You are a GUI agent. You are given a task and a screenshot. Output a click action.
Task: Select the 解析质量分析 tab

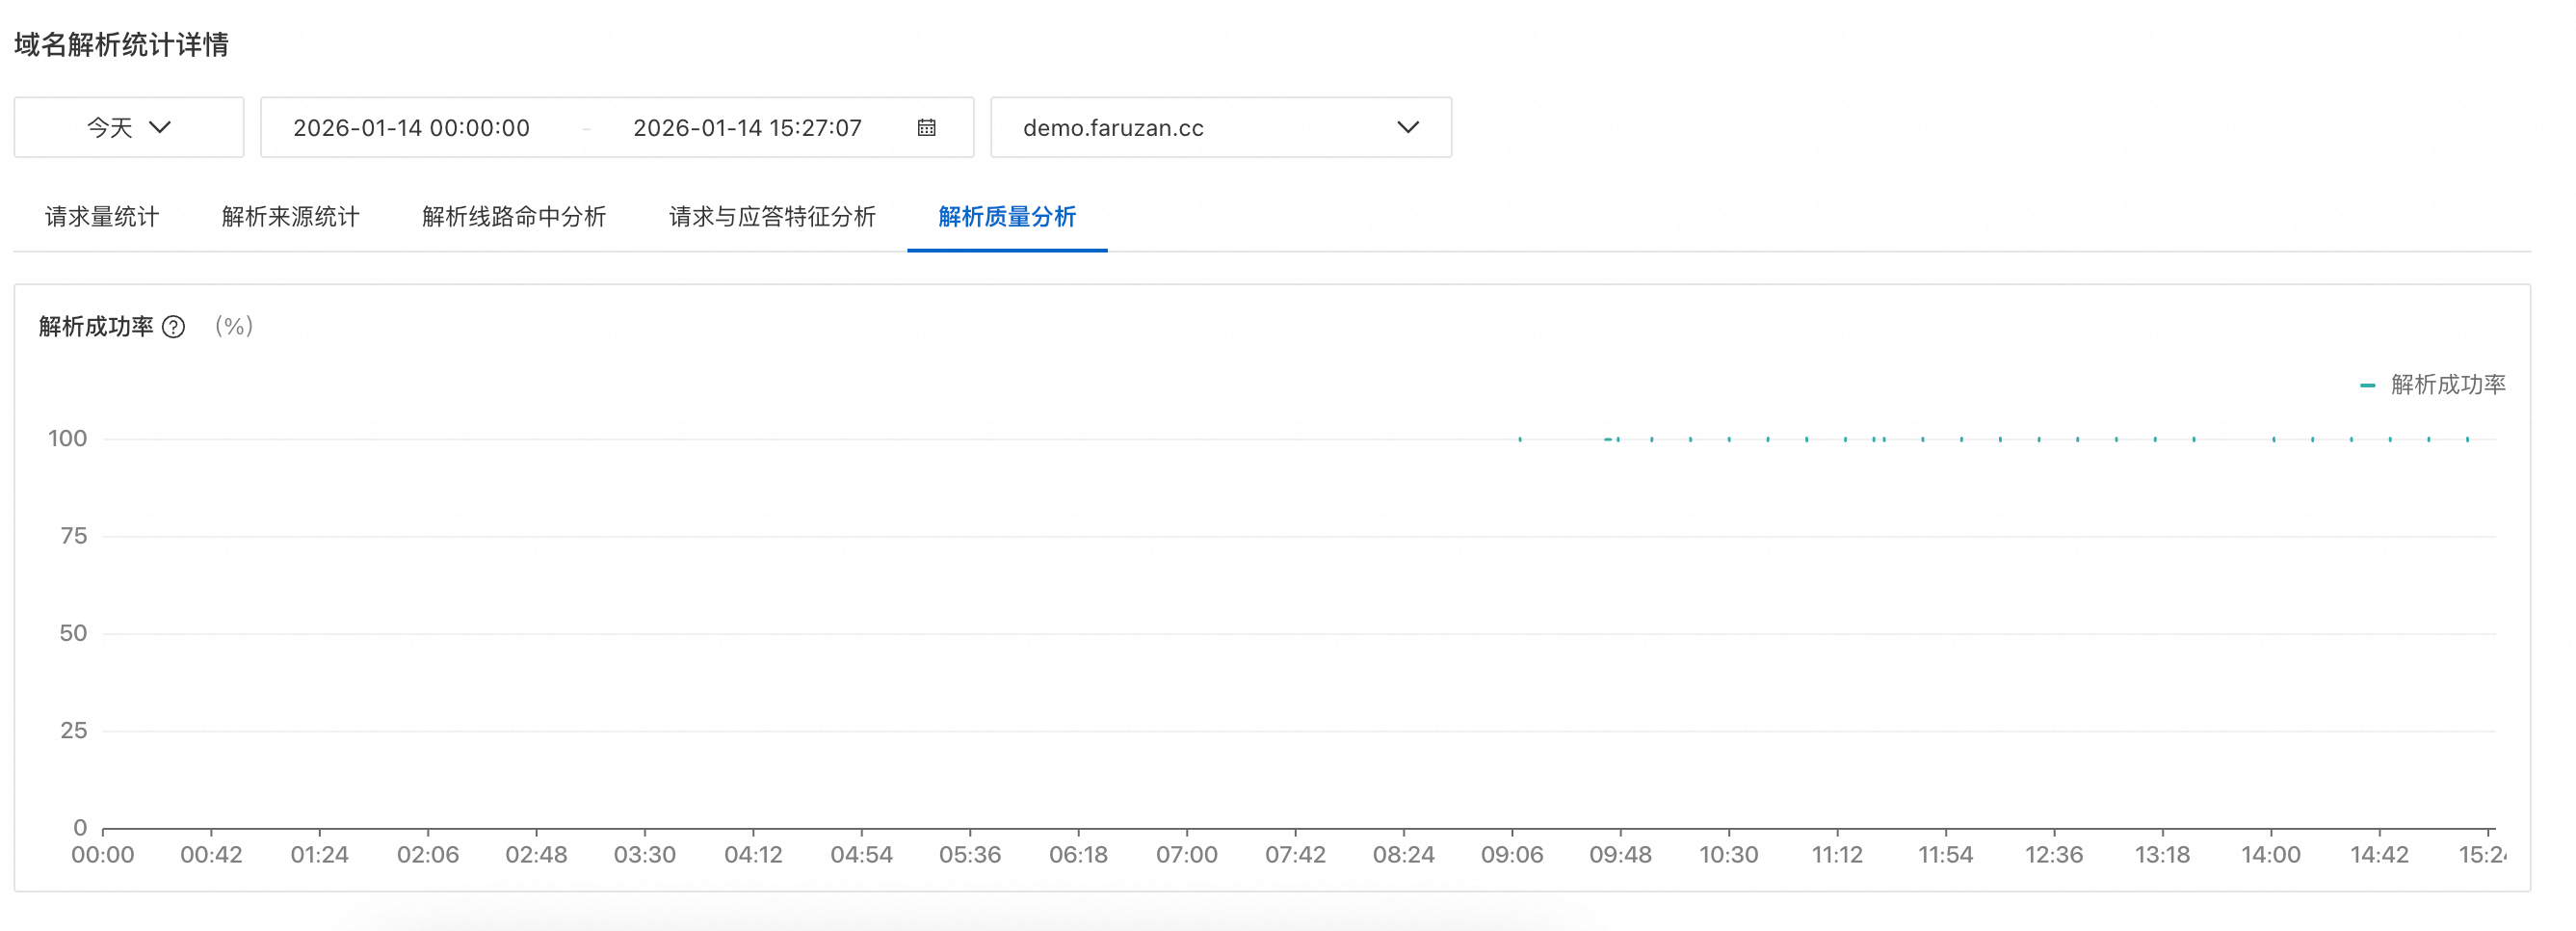1007,217
